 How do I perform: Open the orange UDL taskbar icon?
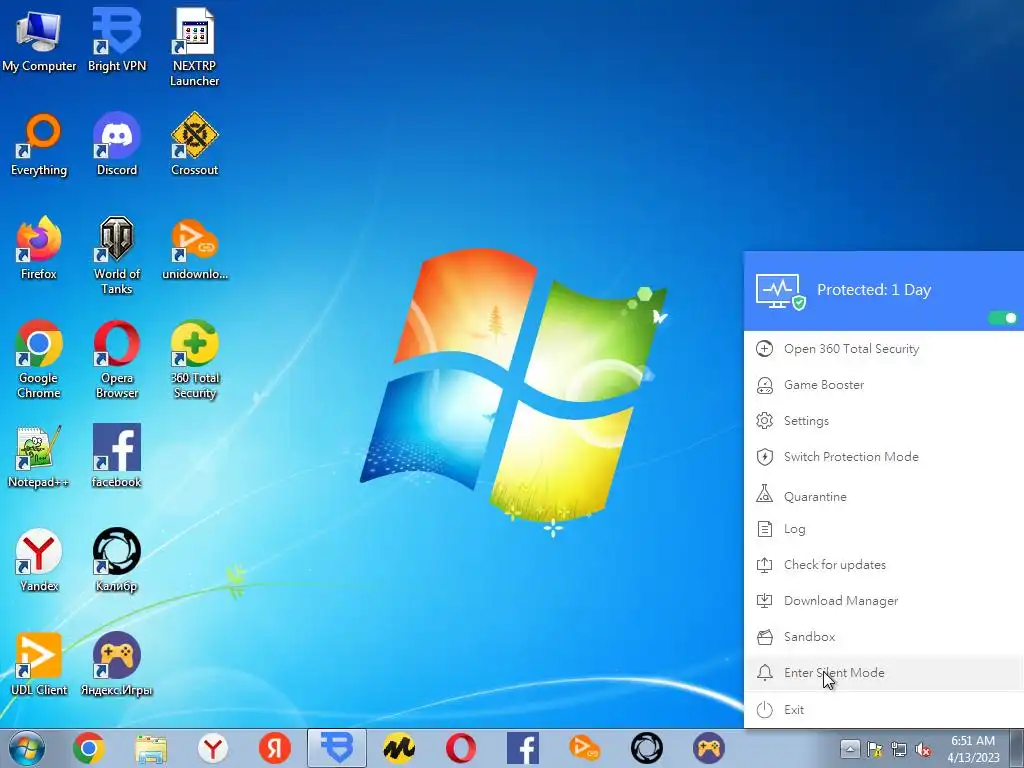point(584,748)
